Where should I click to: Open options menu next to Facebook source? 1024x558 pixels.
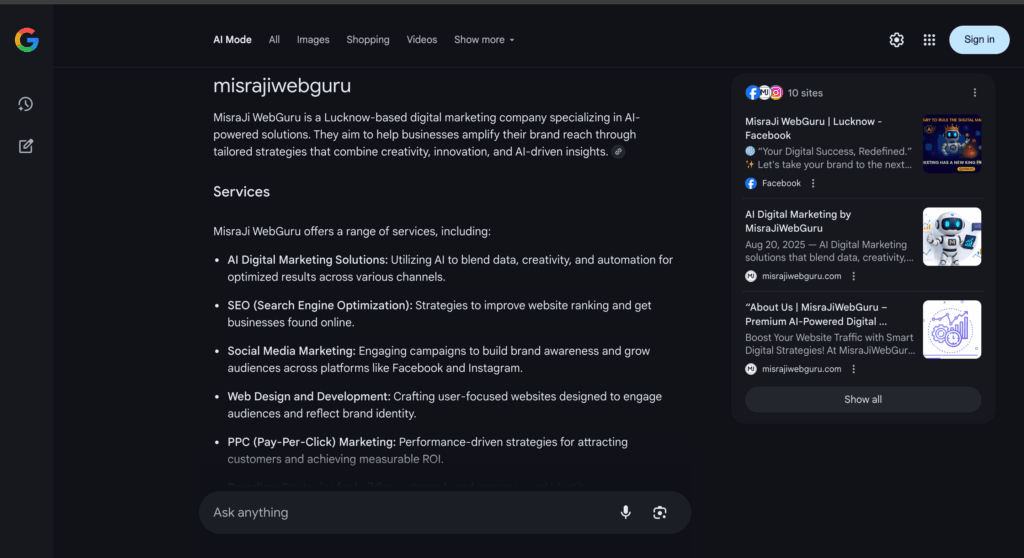click(813, 184)
